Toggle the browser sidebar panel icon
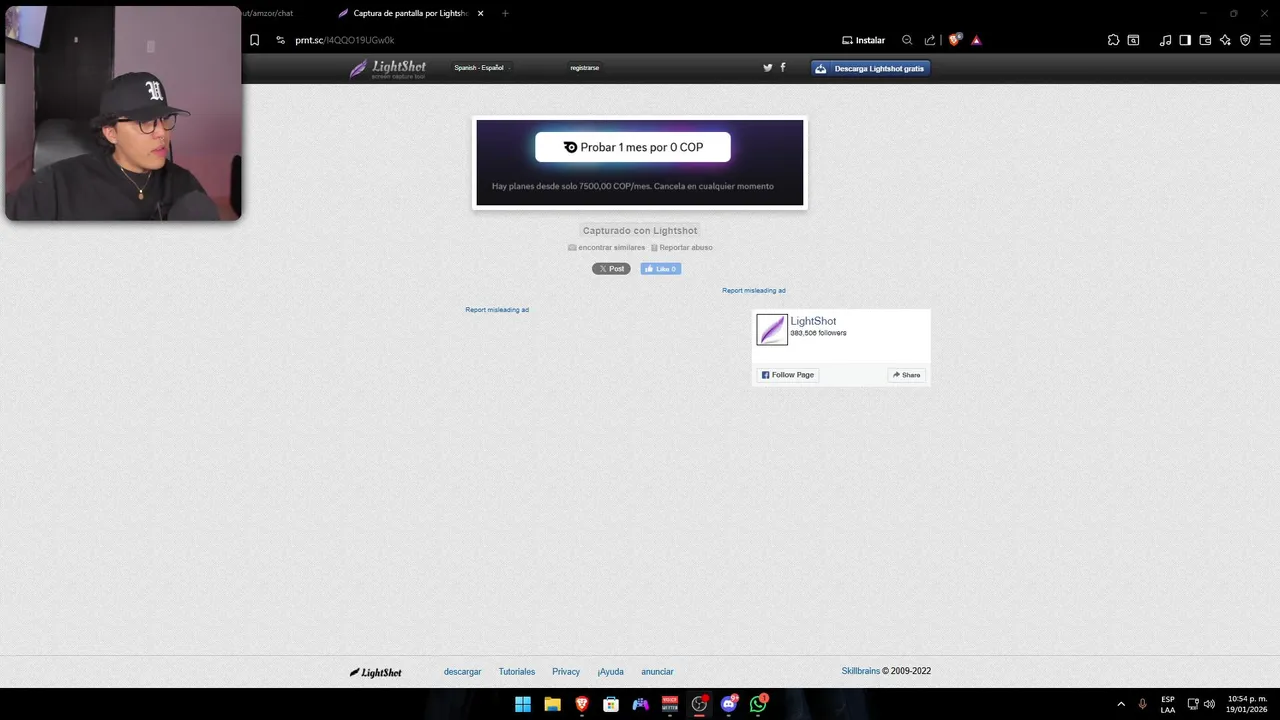This screenshot has height=720, width=1280. [x=1185, y=40]
